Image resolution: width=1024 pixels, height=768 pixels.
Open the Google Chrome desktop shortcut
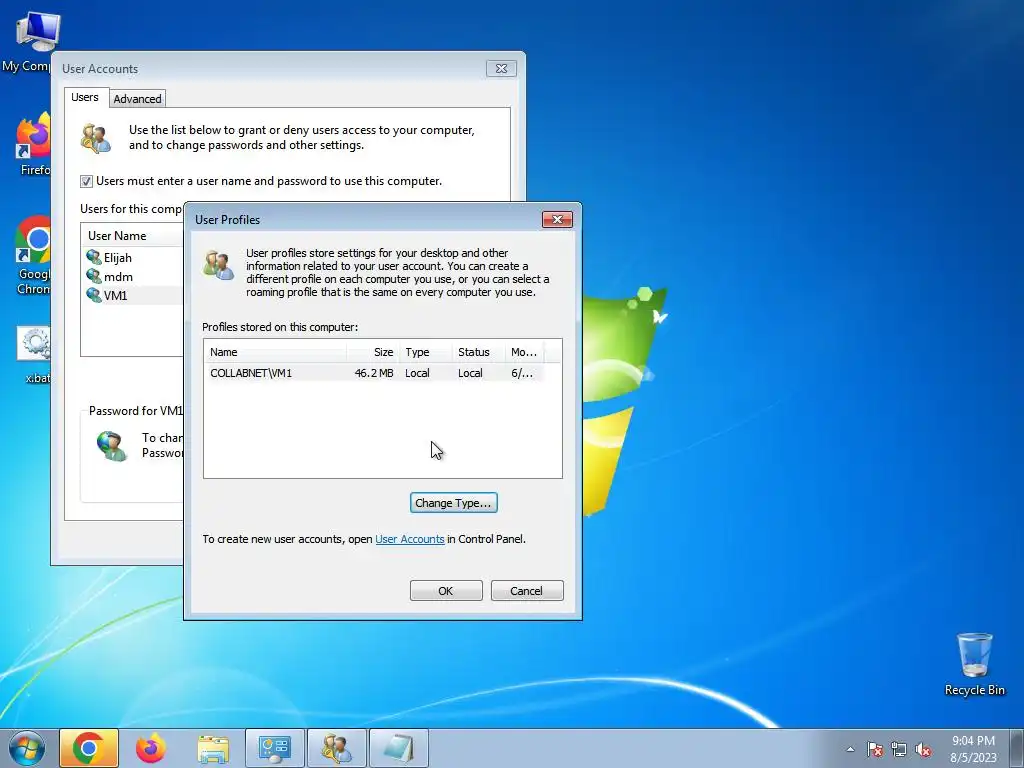(x=34, y=256)
